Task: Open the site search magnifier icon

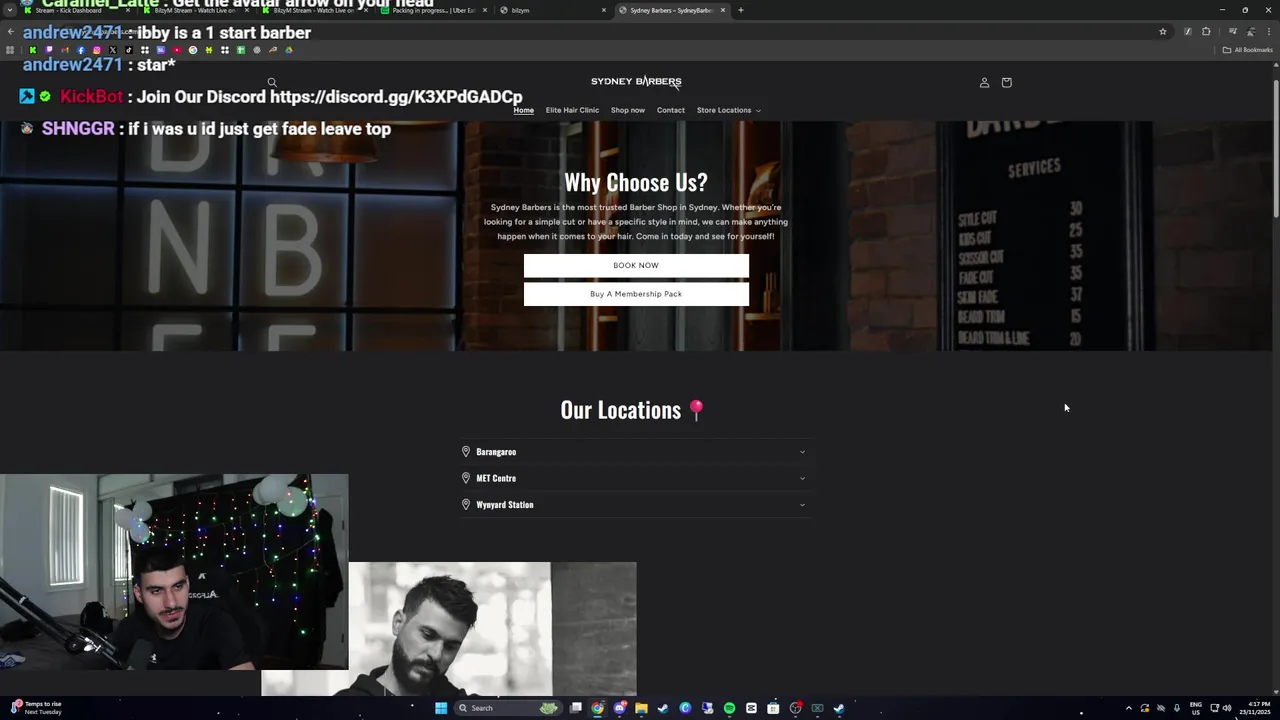Action: [x=272, y=82]
